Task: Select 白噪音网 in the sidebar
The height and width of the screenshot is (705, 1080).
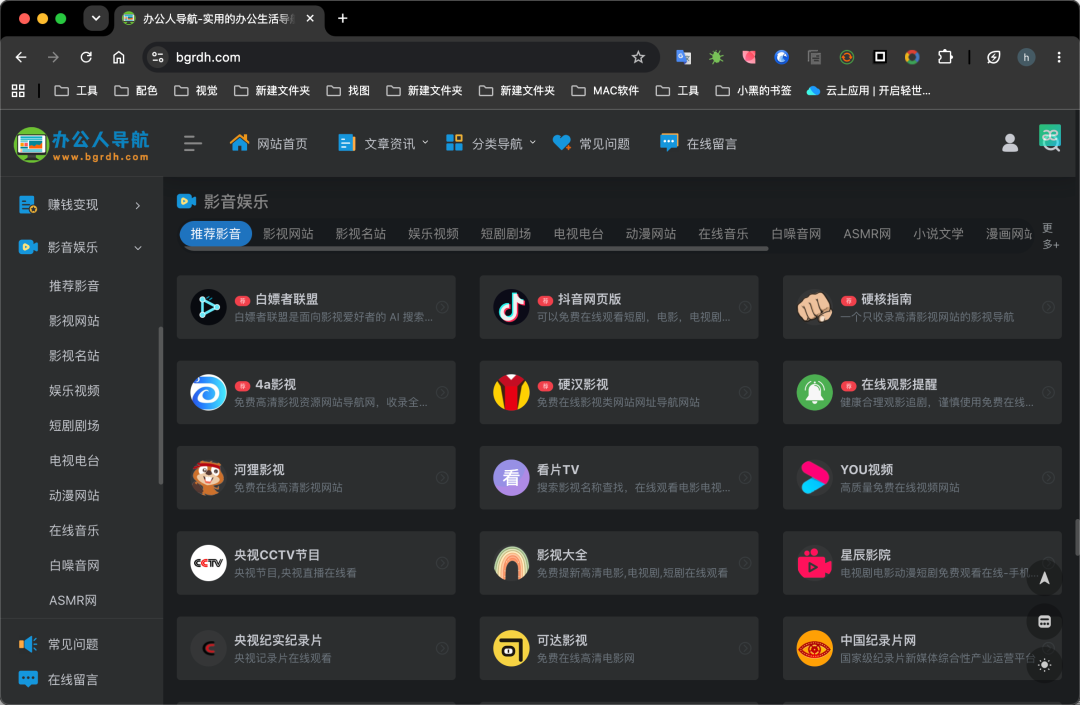Action: [x=74, y=566]
